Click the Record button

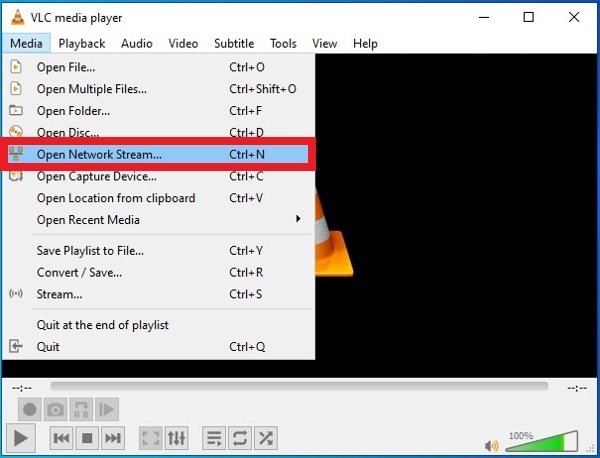(x=30, y=409)
